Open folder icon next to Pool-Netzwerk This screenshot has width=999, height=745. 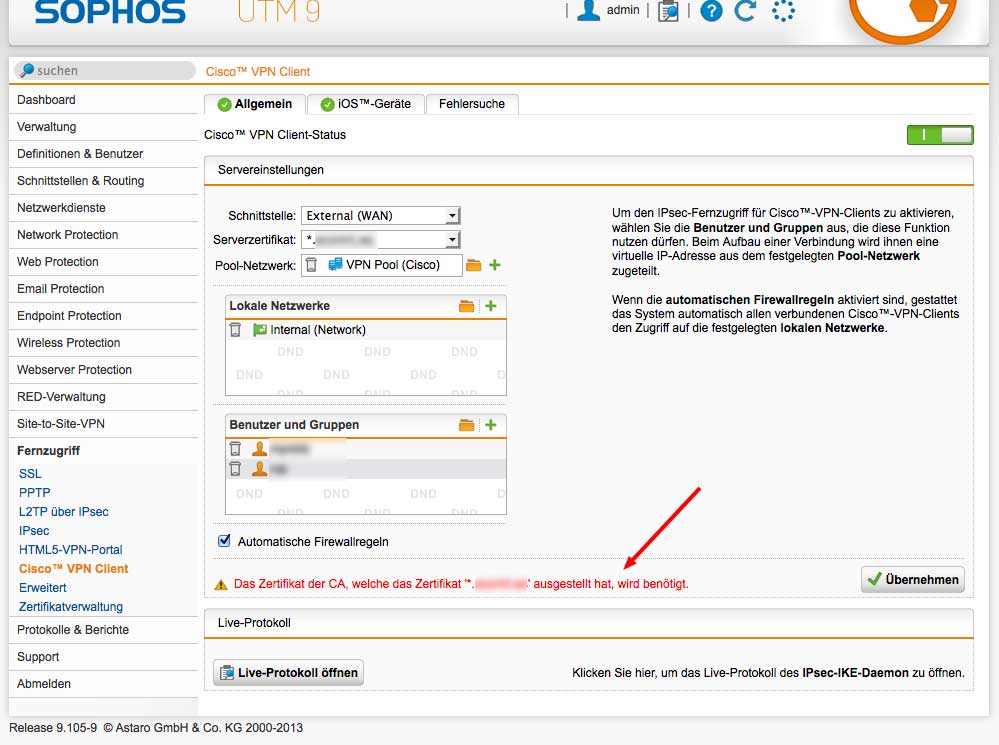[x=473, y=265]
